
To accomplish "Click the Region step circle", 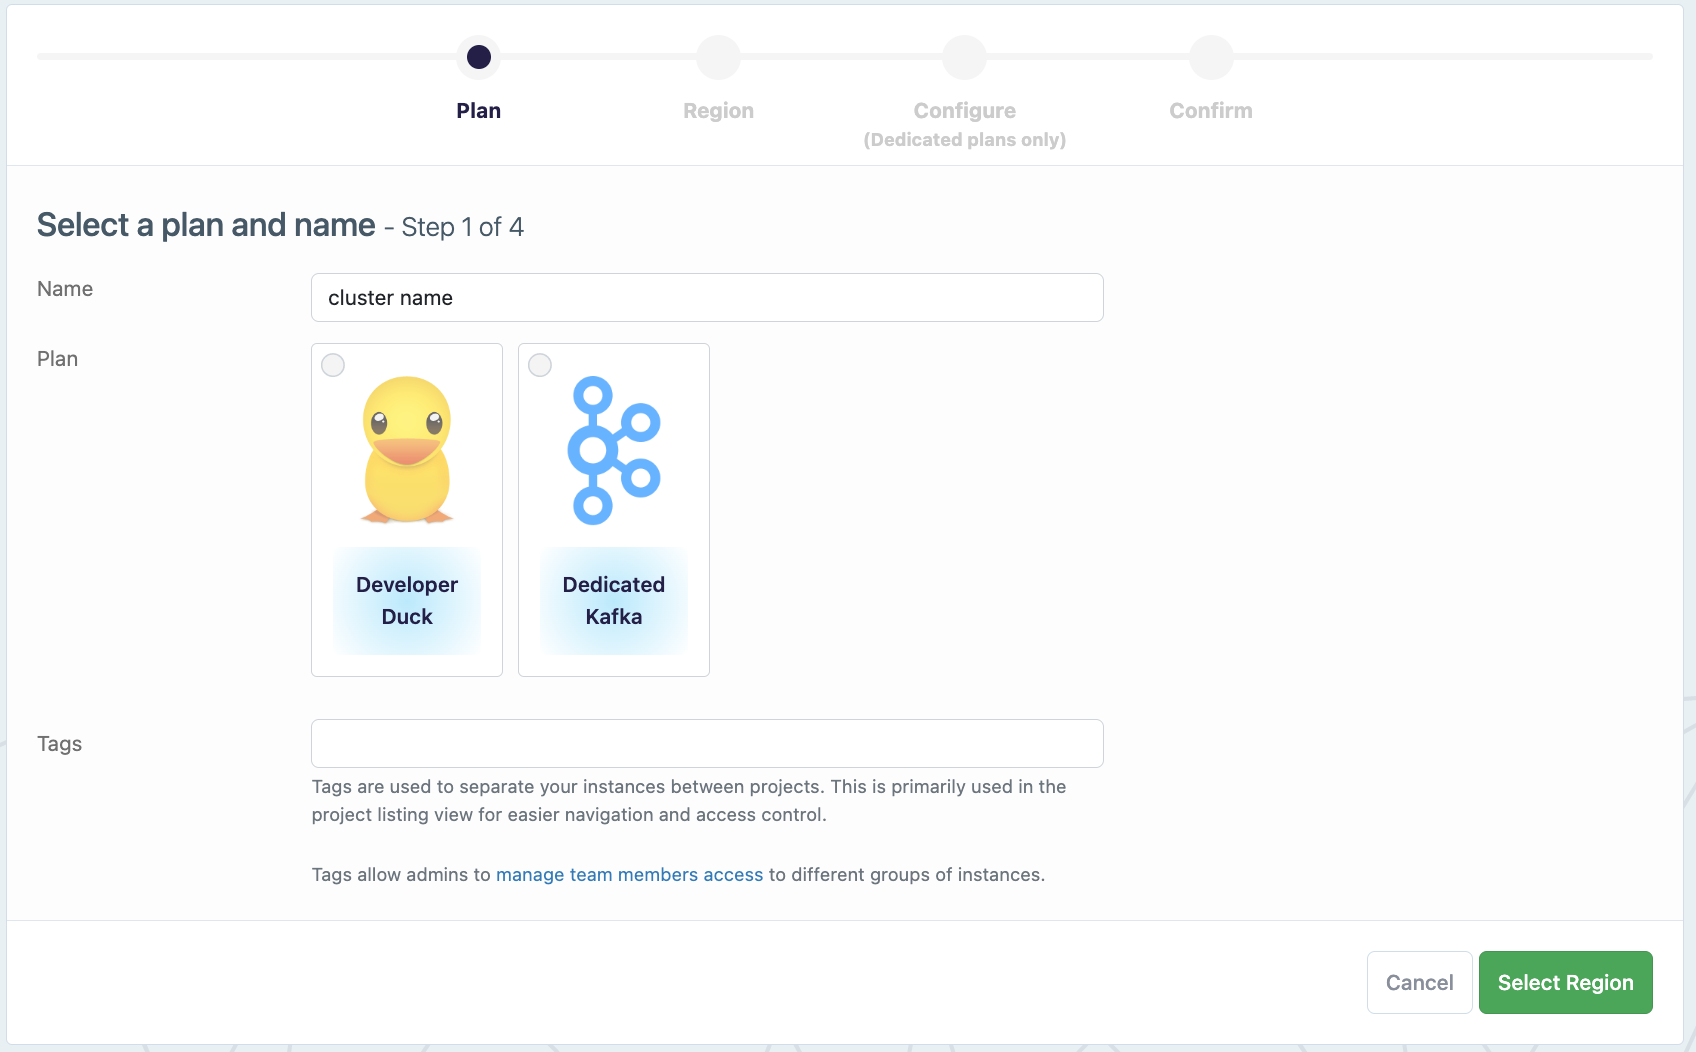I will (x=719, y=57).
